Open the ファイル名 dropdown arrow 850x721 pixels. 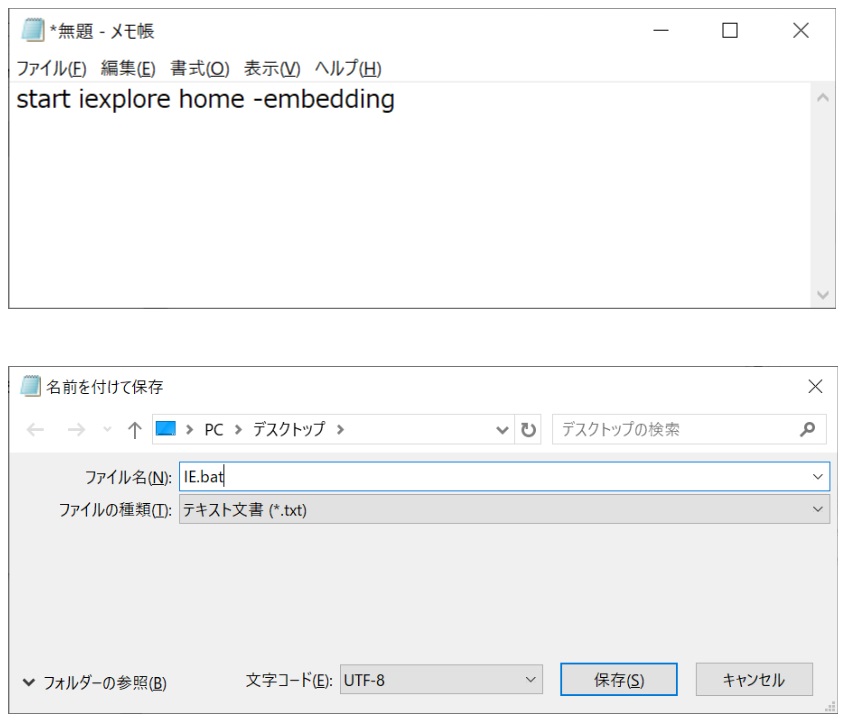817,477
